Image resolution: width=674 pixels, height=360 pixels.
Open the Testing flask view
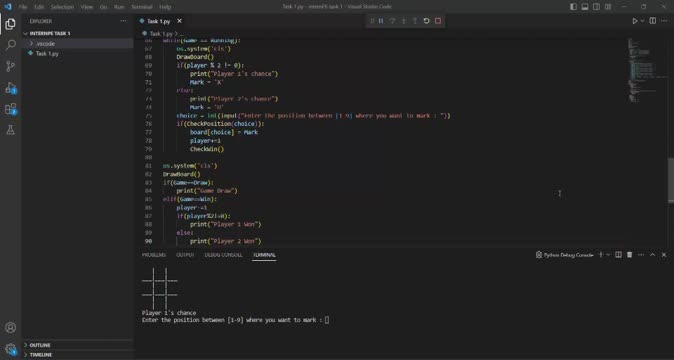tap(10, 130)
